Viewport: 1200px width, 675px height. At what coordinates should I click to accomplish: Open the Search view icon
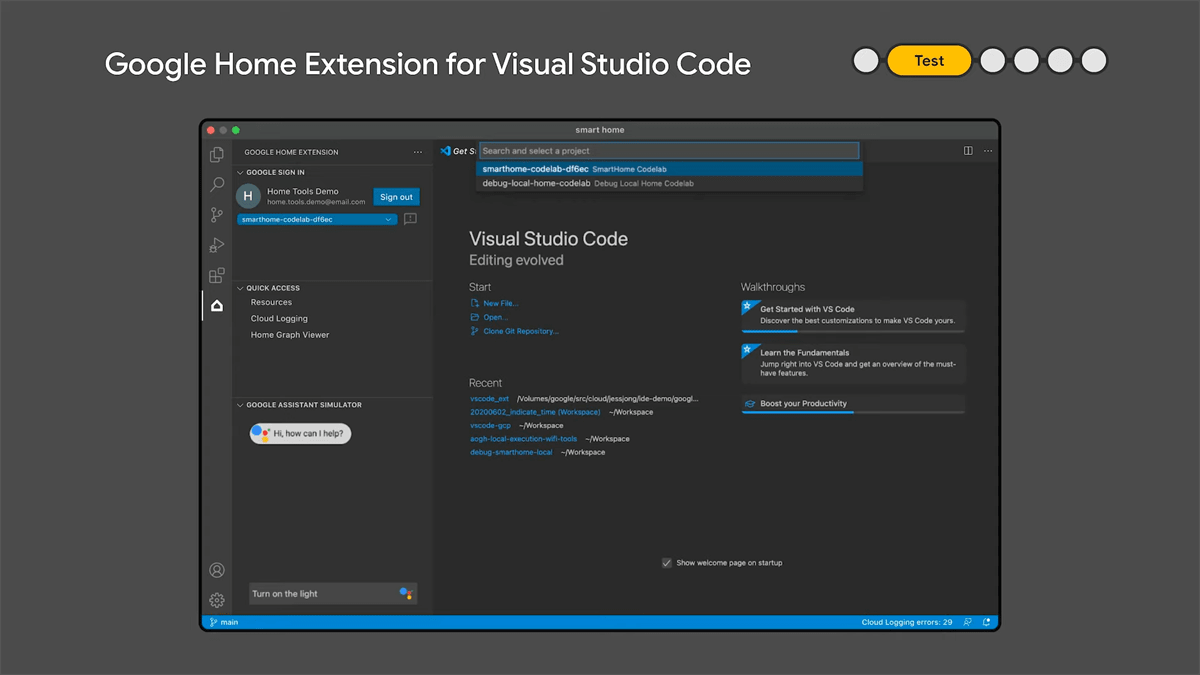click(217, 185)
